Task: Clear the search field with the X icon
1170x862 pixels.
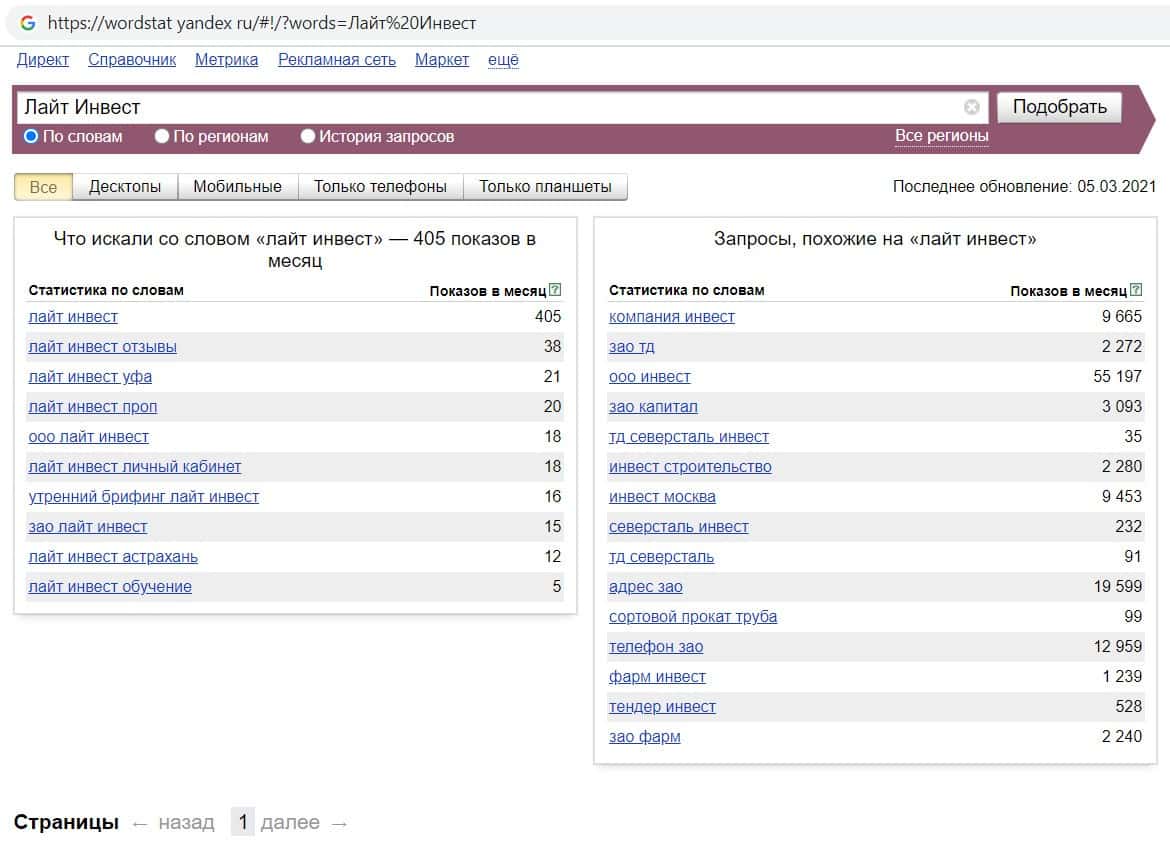Action: click(971, 107)
